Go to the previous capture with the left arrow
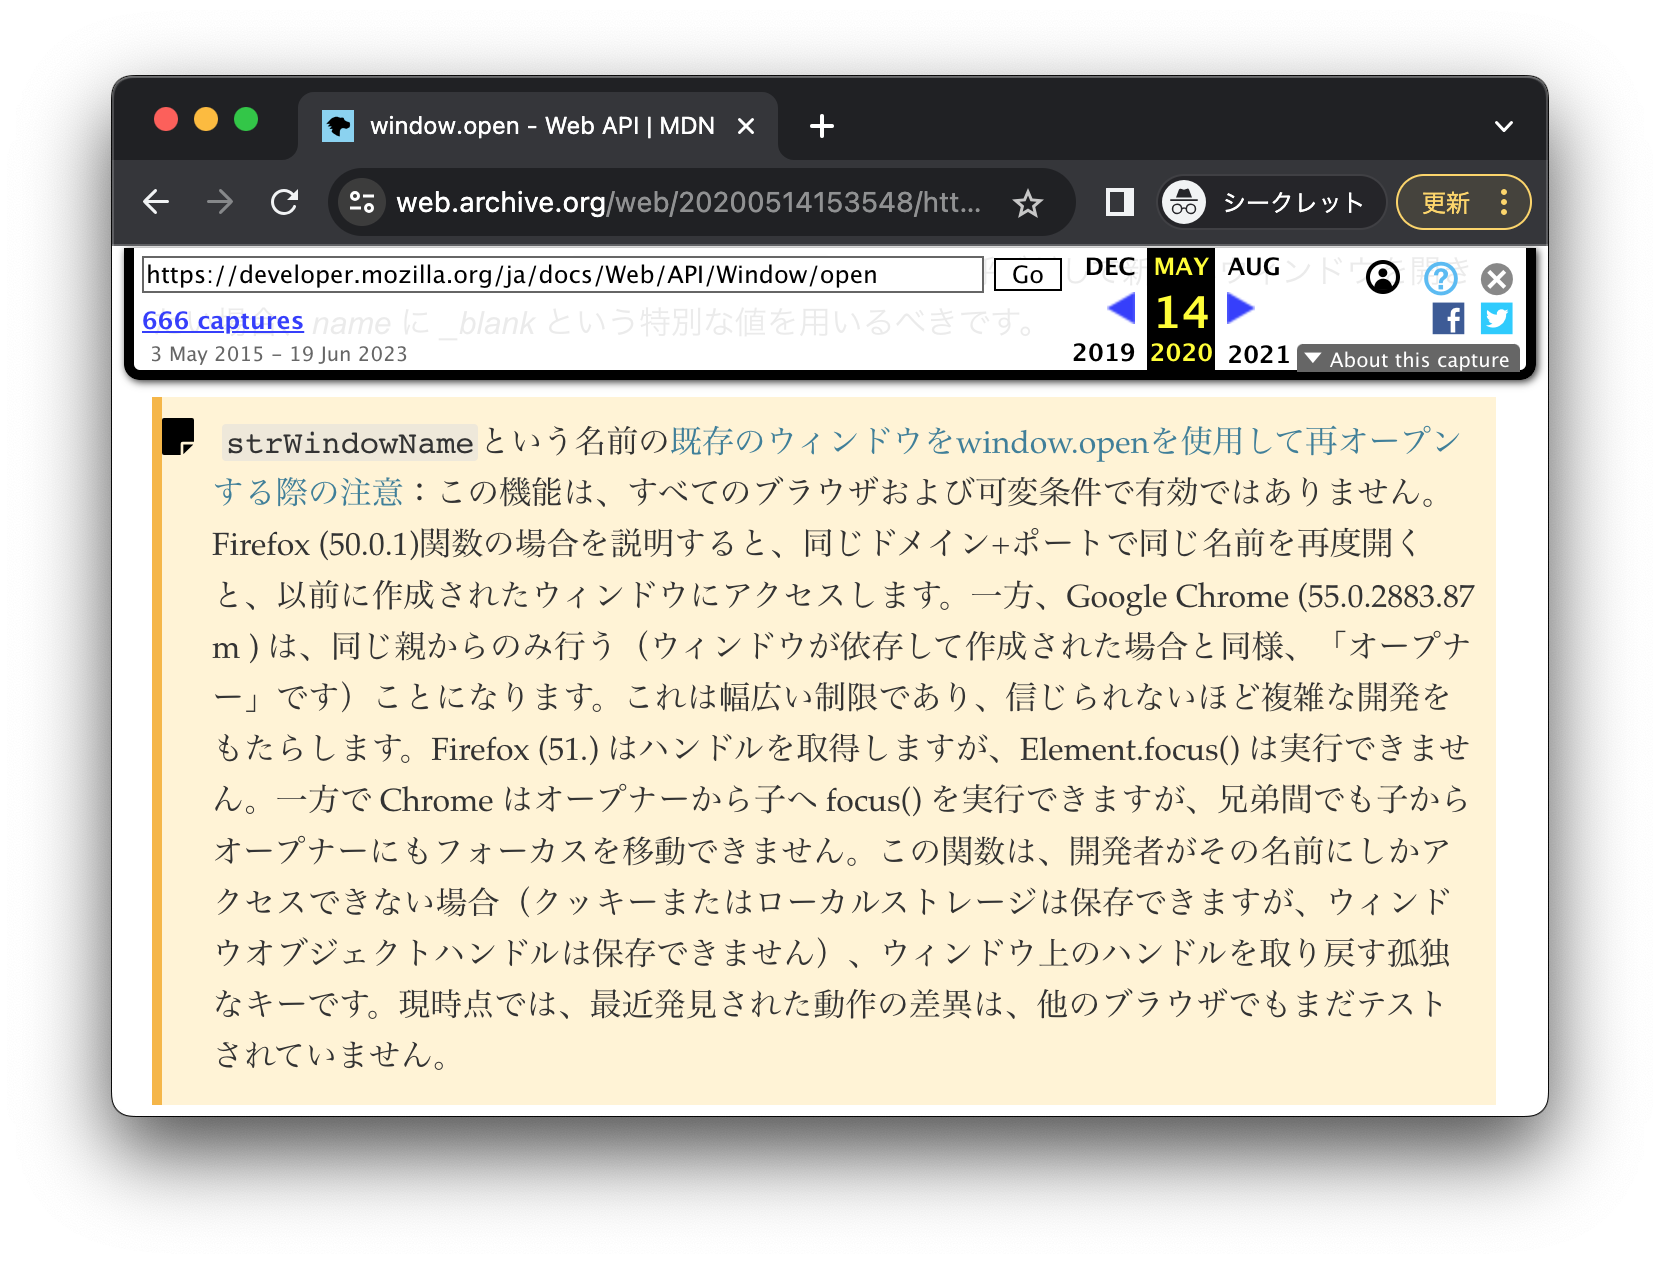 pyautogui.click(x=1124, y=309)
